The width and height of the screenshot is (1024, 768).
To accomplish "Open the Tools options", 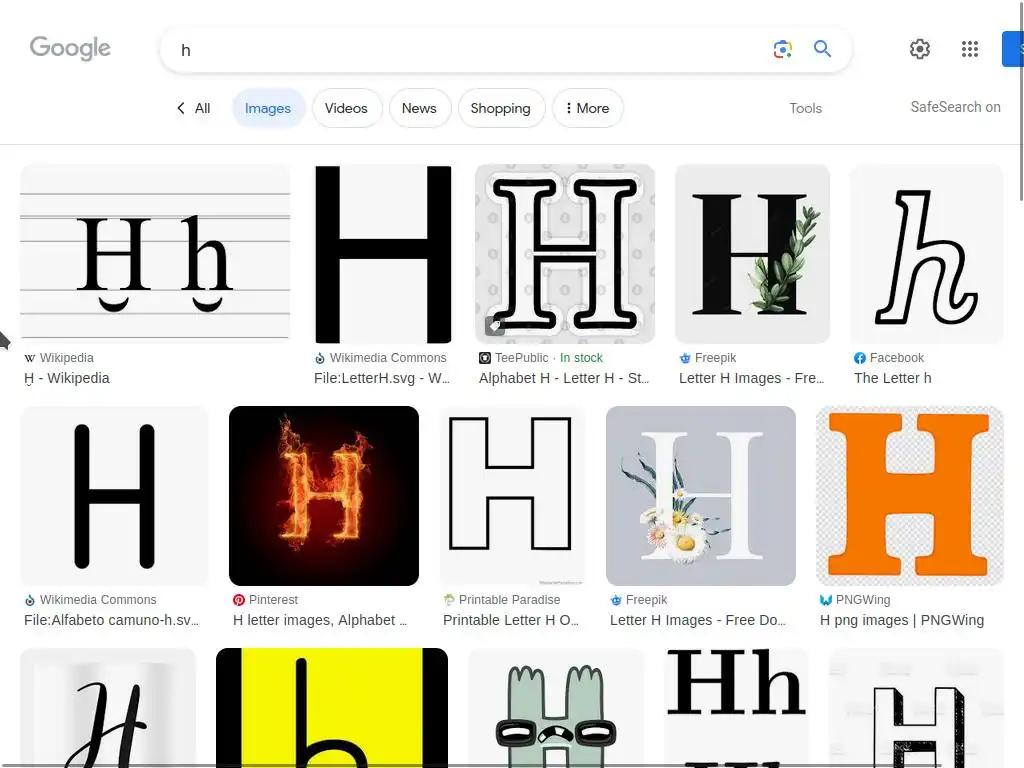I will 805,108.
